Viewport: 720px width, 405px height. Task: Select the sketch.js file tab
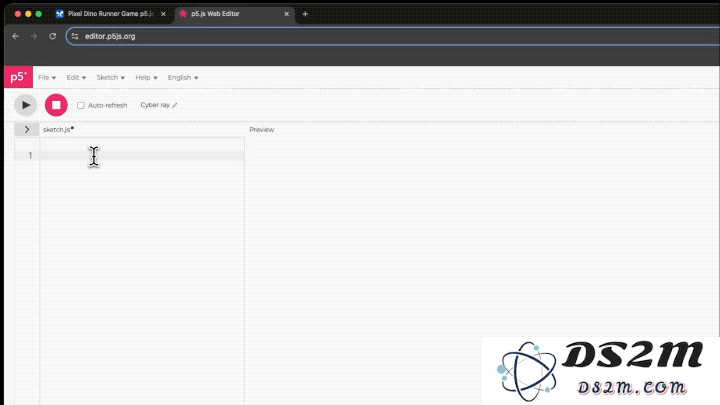pos(58,129)
